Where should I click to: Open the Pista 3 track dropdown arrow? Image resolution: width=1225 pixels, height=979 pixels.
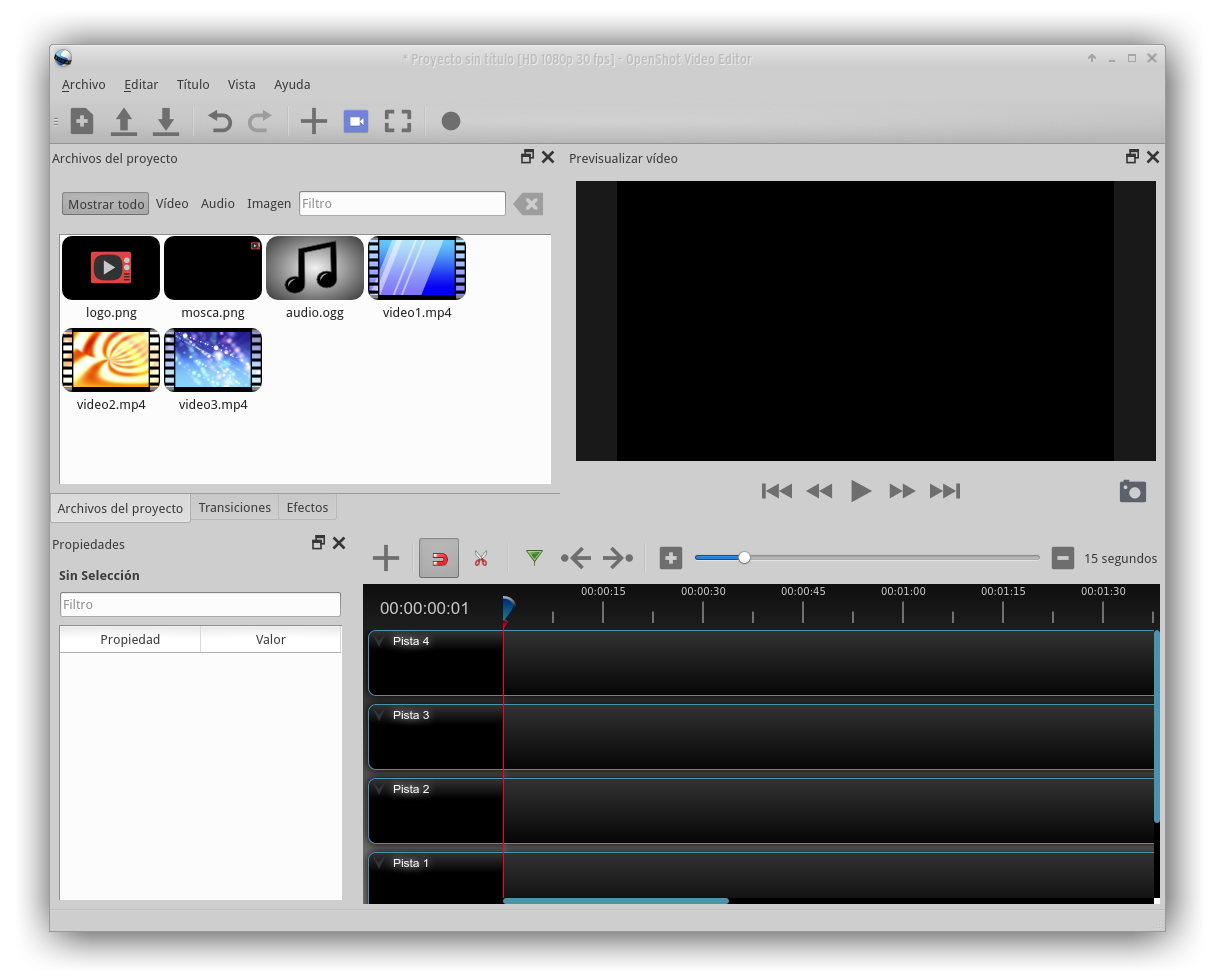click(380, 716)
